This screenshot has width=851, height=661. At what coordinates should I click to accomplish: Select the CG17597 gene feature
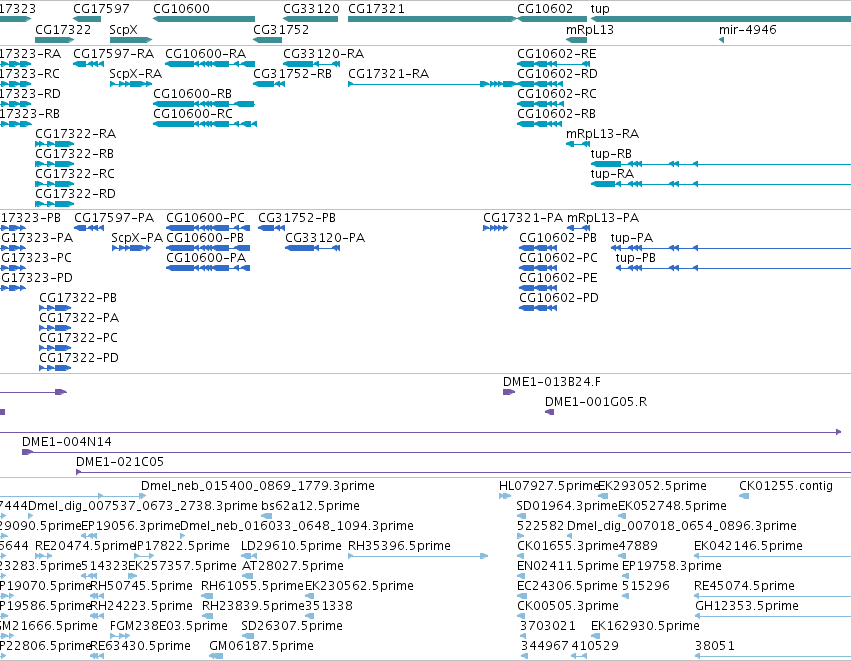coord(87,19)
